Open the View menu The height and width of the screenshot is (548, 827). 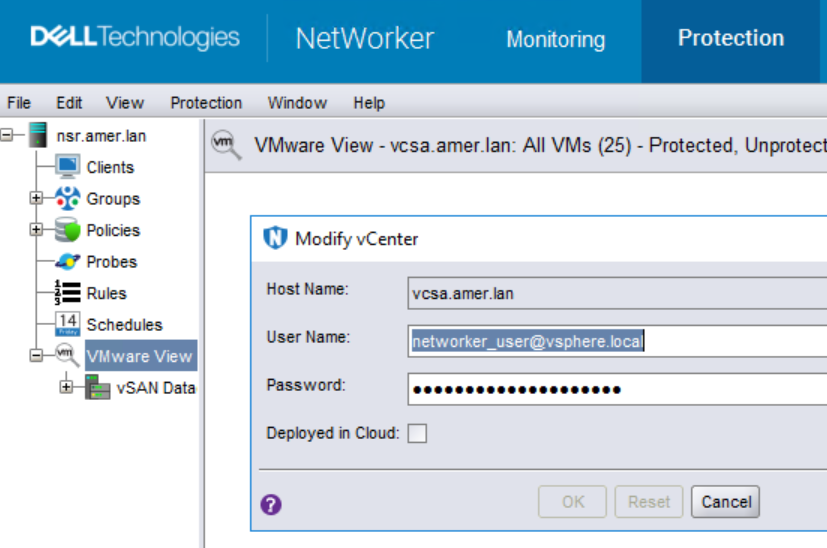125,102
